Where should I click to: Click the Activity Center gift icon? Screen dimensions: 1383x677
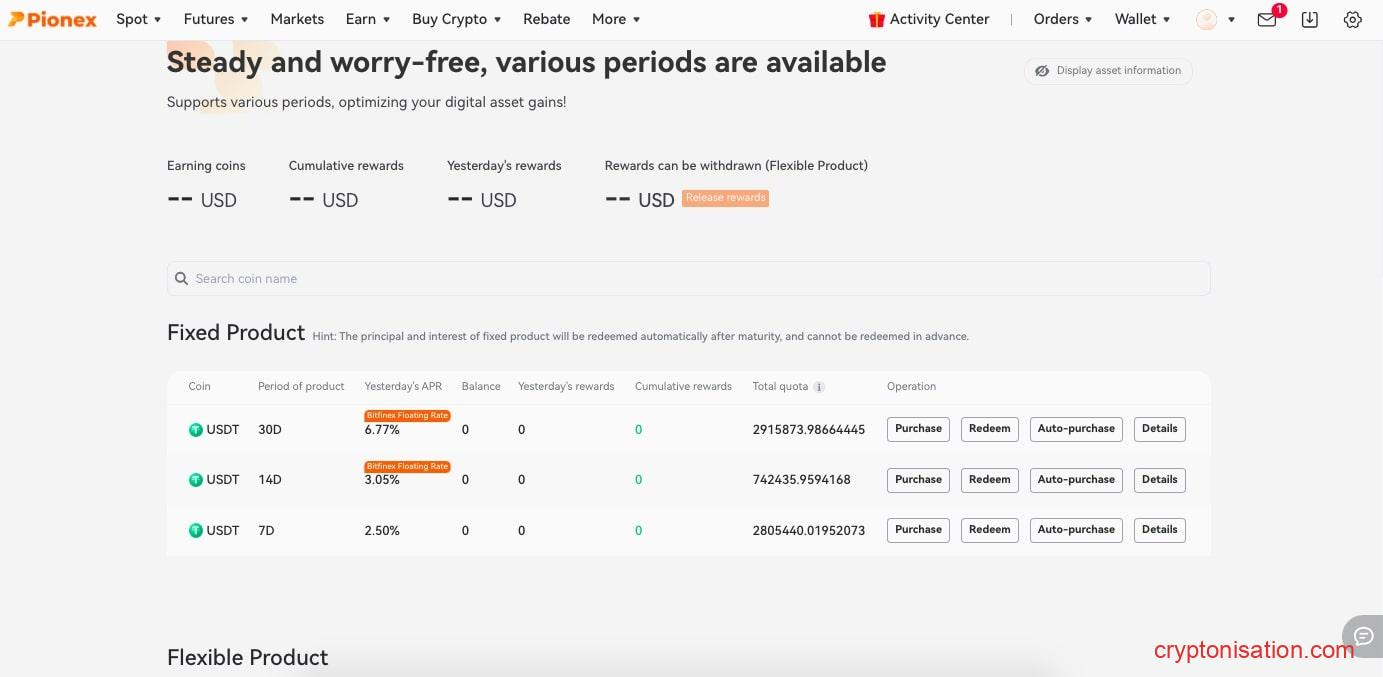pyautogui.click(x=877, y=19)
